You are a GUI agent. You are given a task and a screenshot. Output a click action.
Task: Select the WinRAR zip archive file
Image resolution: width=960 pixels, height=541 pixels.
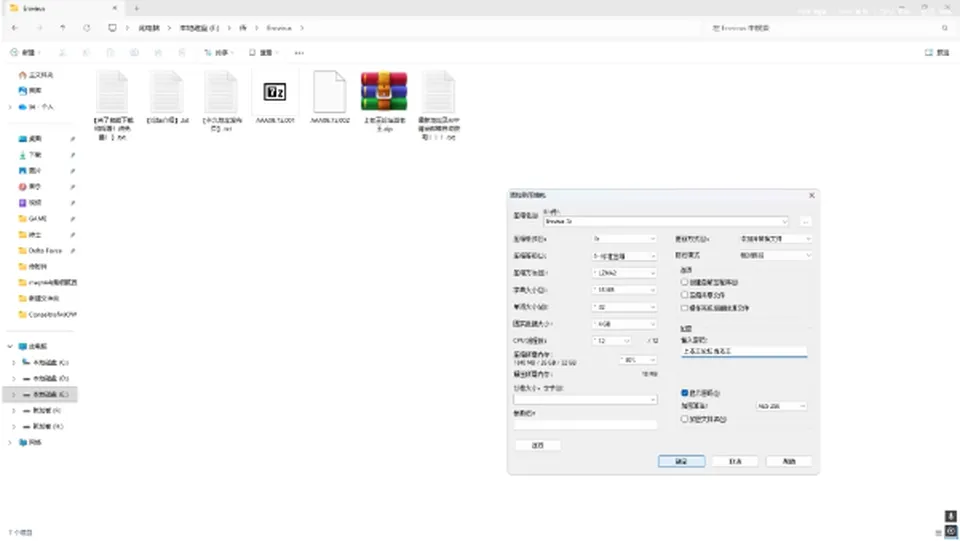tap(384, 101)
